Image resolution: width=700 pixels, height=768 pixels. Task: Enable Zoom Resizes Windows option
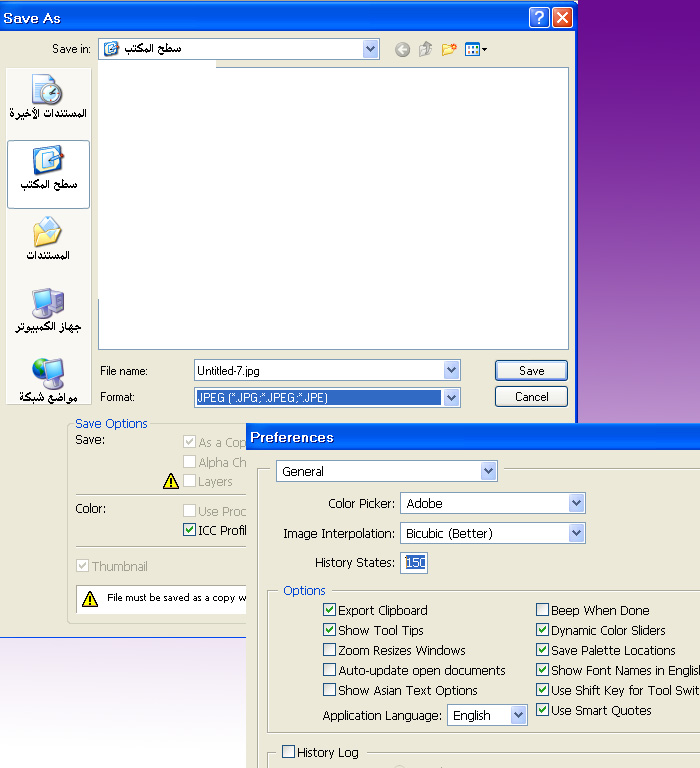click(330, 650)
